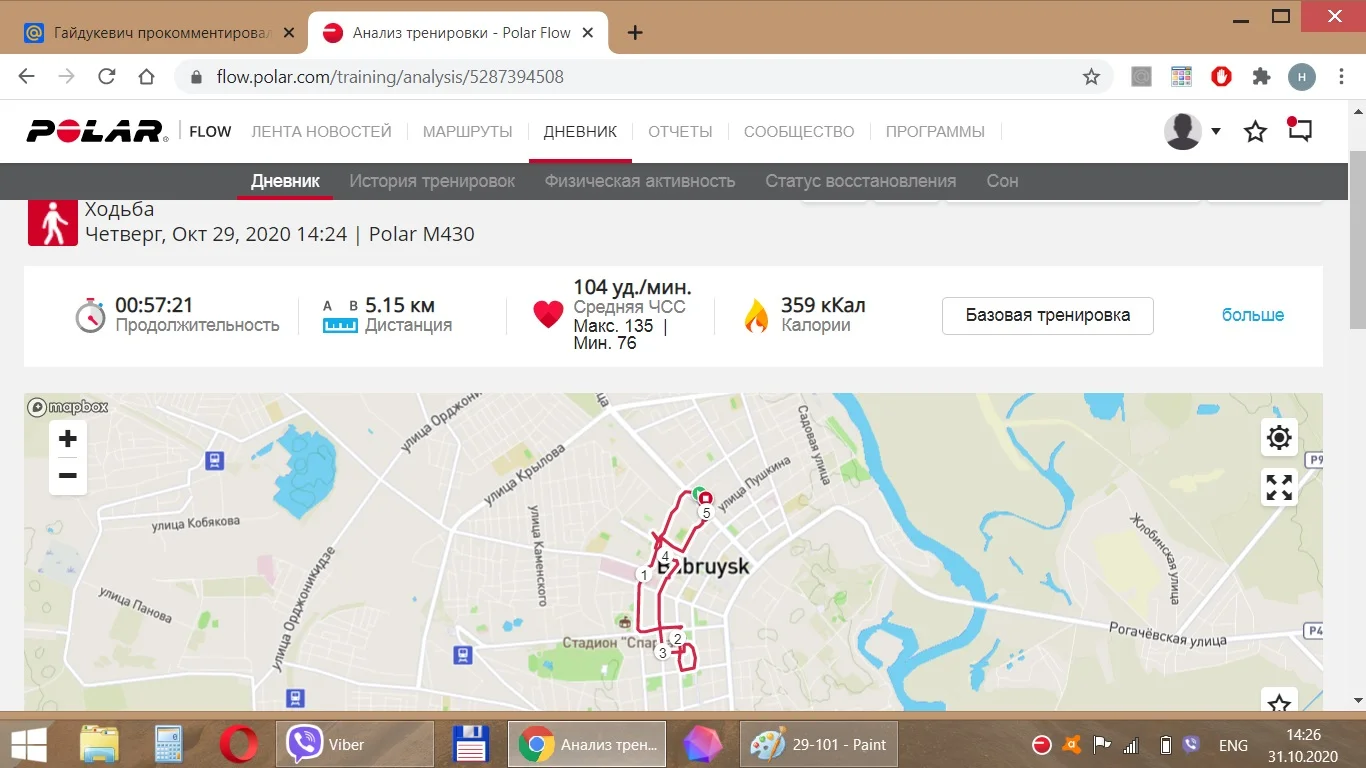Open the Windows Start menu
The width and height of the screenshot is (1366, 768).
[31, 744]
